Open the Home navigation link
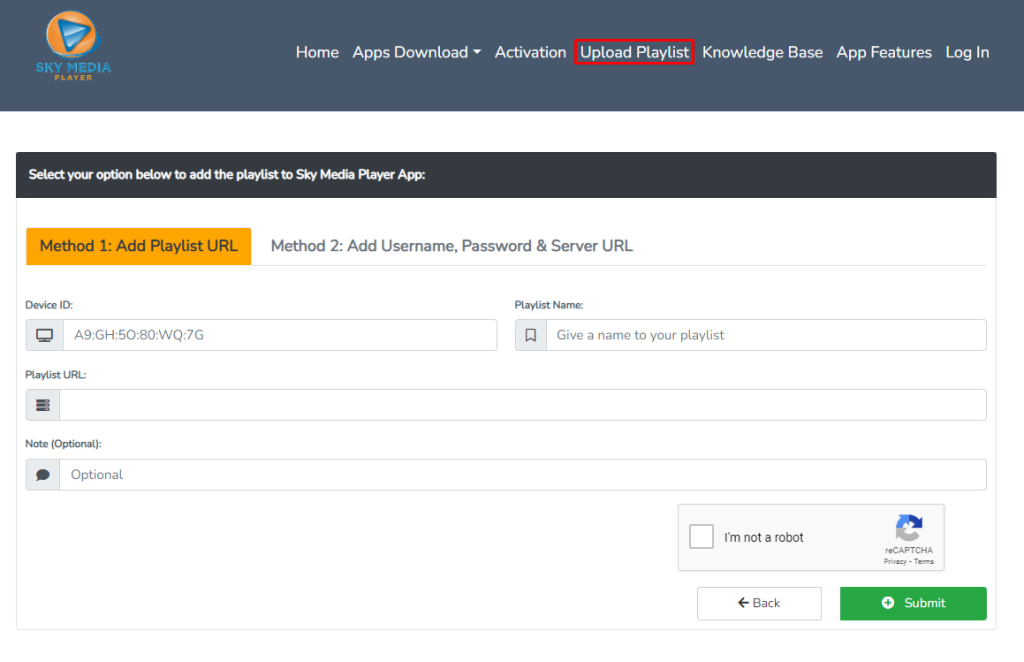The image size is (1024, 662). 317,52
